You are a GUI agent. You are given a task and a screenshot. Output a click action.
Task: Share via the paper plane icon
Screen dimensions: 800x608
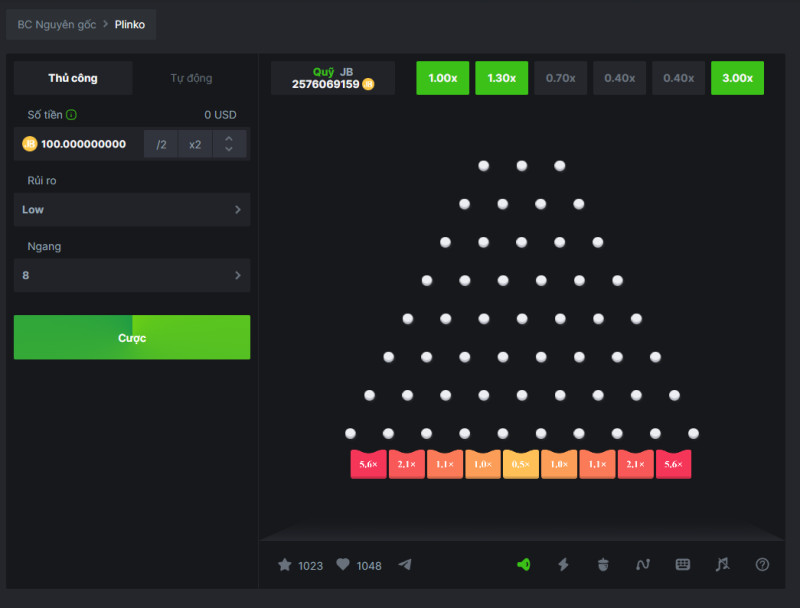point(405,565)
